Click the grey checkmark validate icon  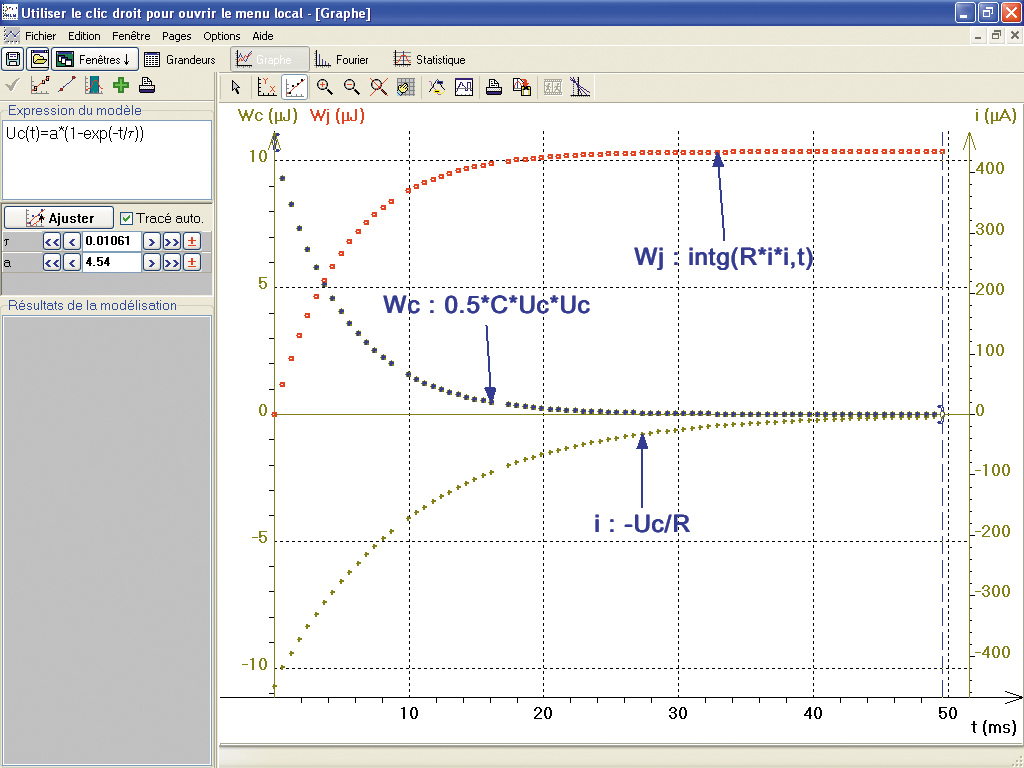click(12, 85)
